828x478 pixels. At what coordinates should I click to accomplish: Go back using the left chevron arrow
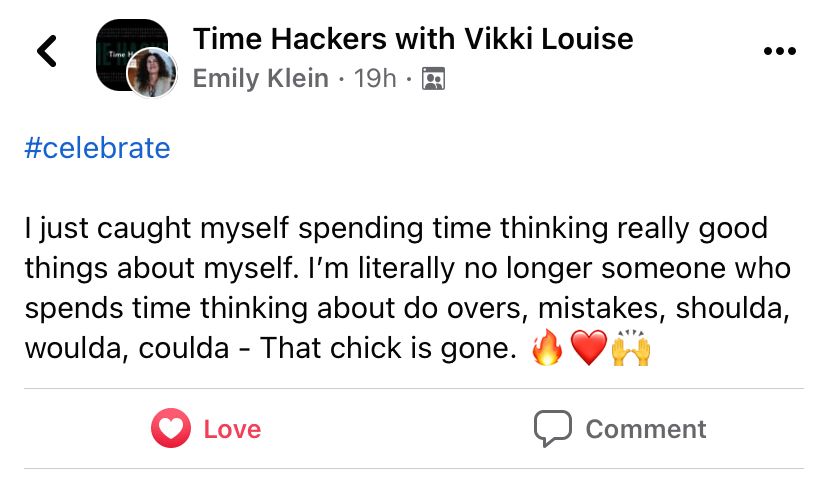coord(47,51)
